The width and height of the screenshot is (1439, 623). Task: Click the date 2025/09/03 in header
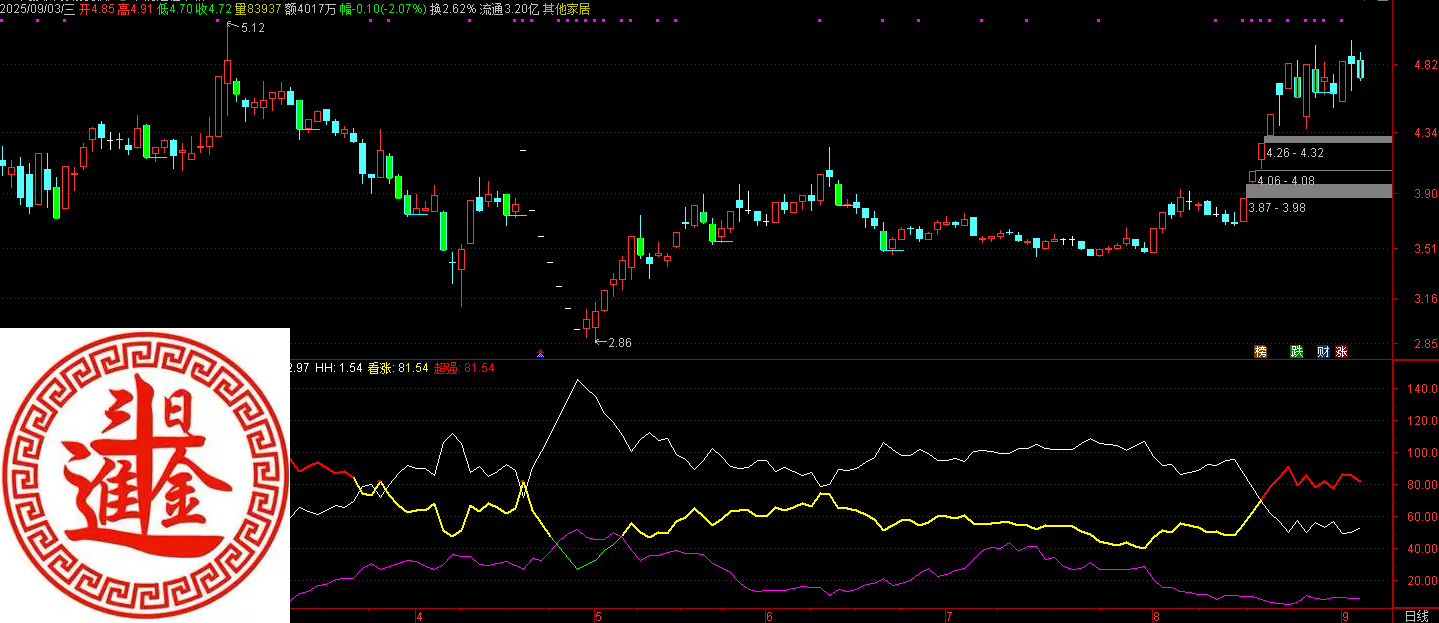point(31,9)
